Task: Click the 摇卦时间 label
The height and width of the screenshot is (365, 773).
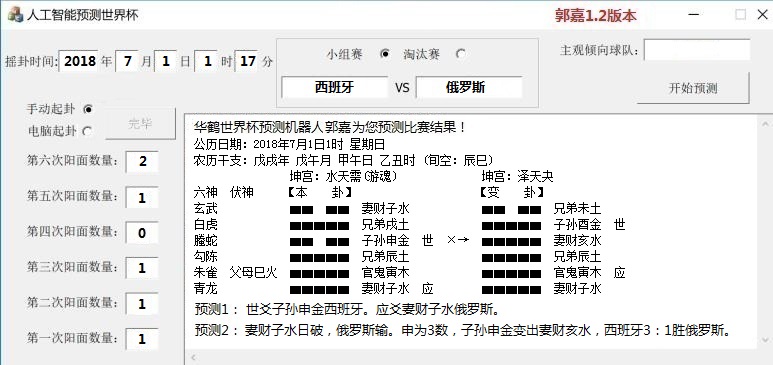Action: (32, 62)
